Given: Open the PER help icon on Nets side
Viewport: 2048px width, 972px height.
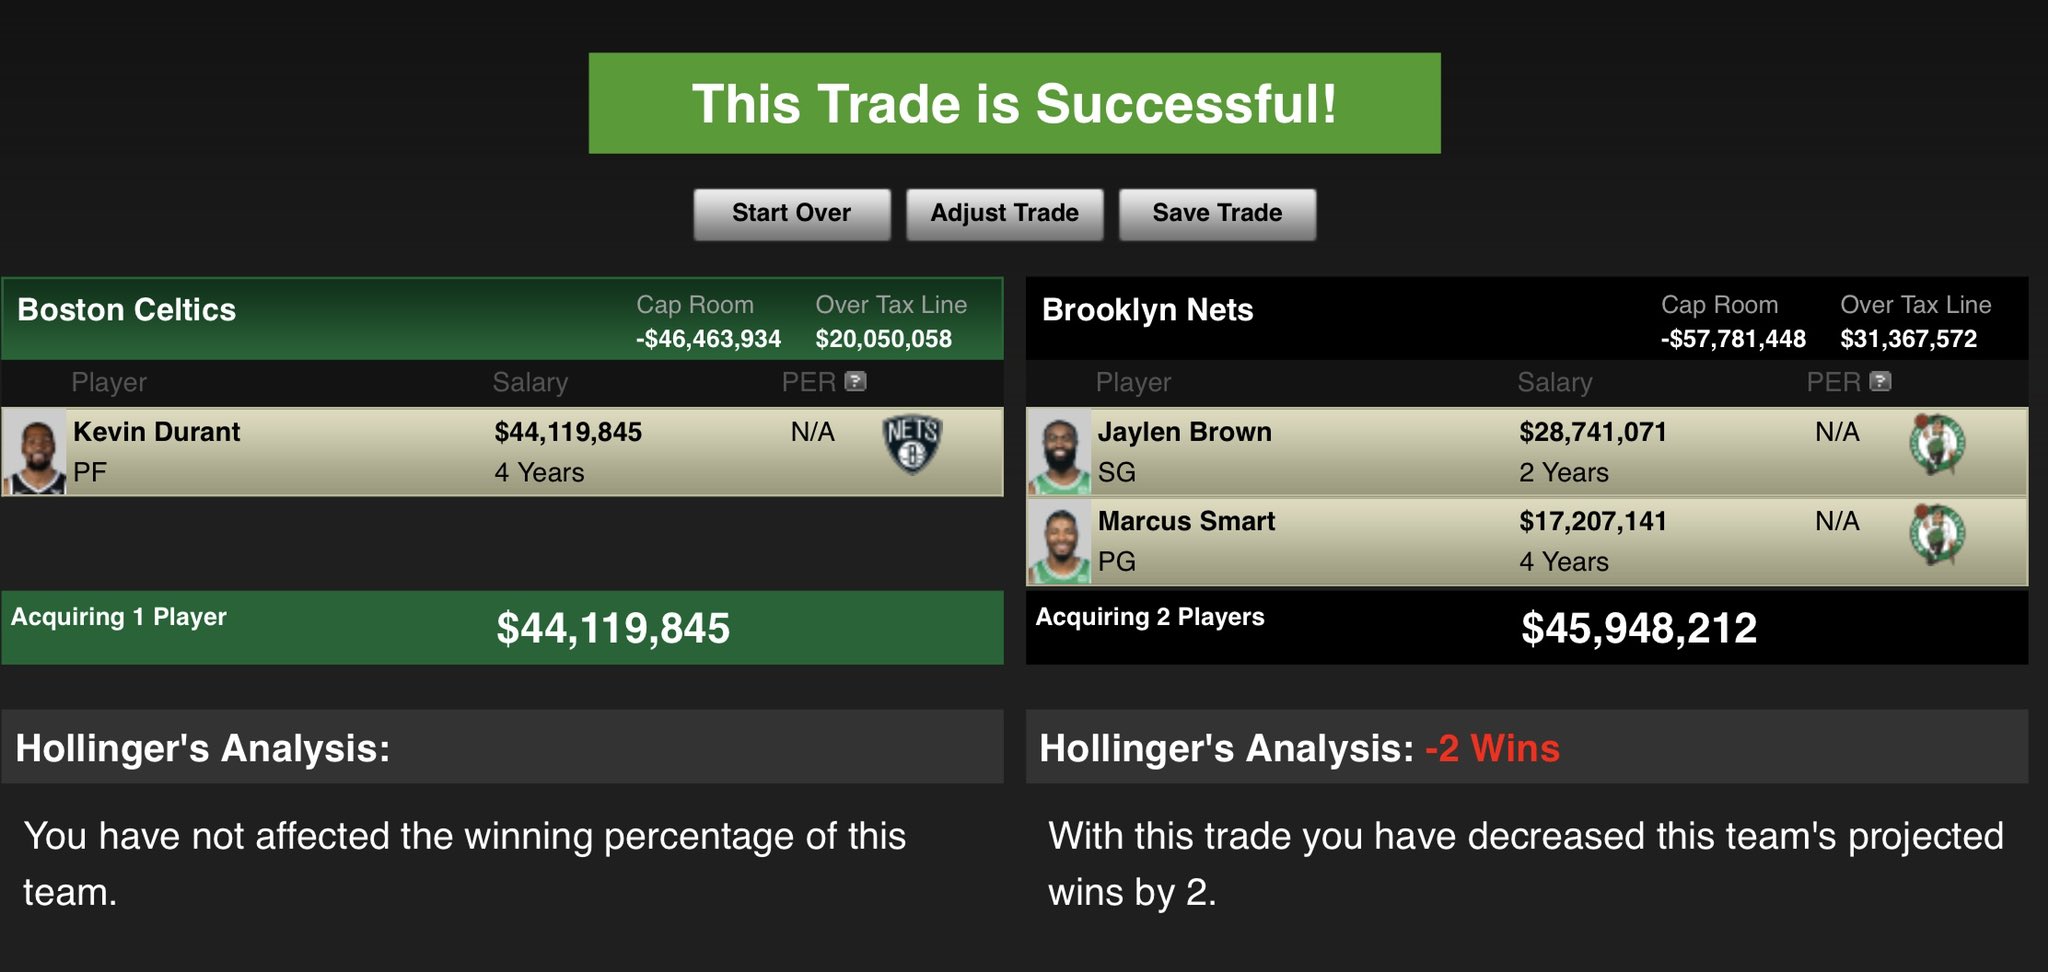Looking at the screenshot, I should (x=1882, y=381).
